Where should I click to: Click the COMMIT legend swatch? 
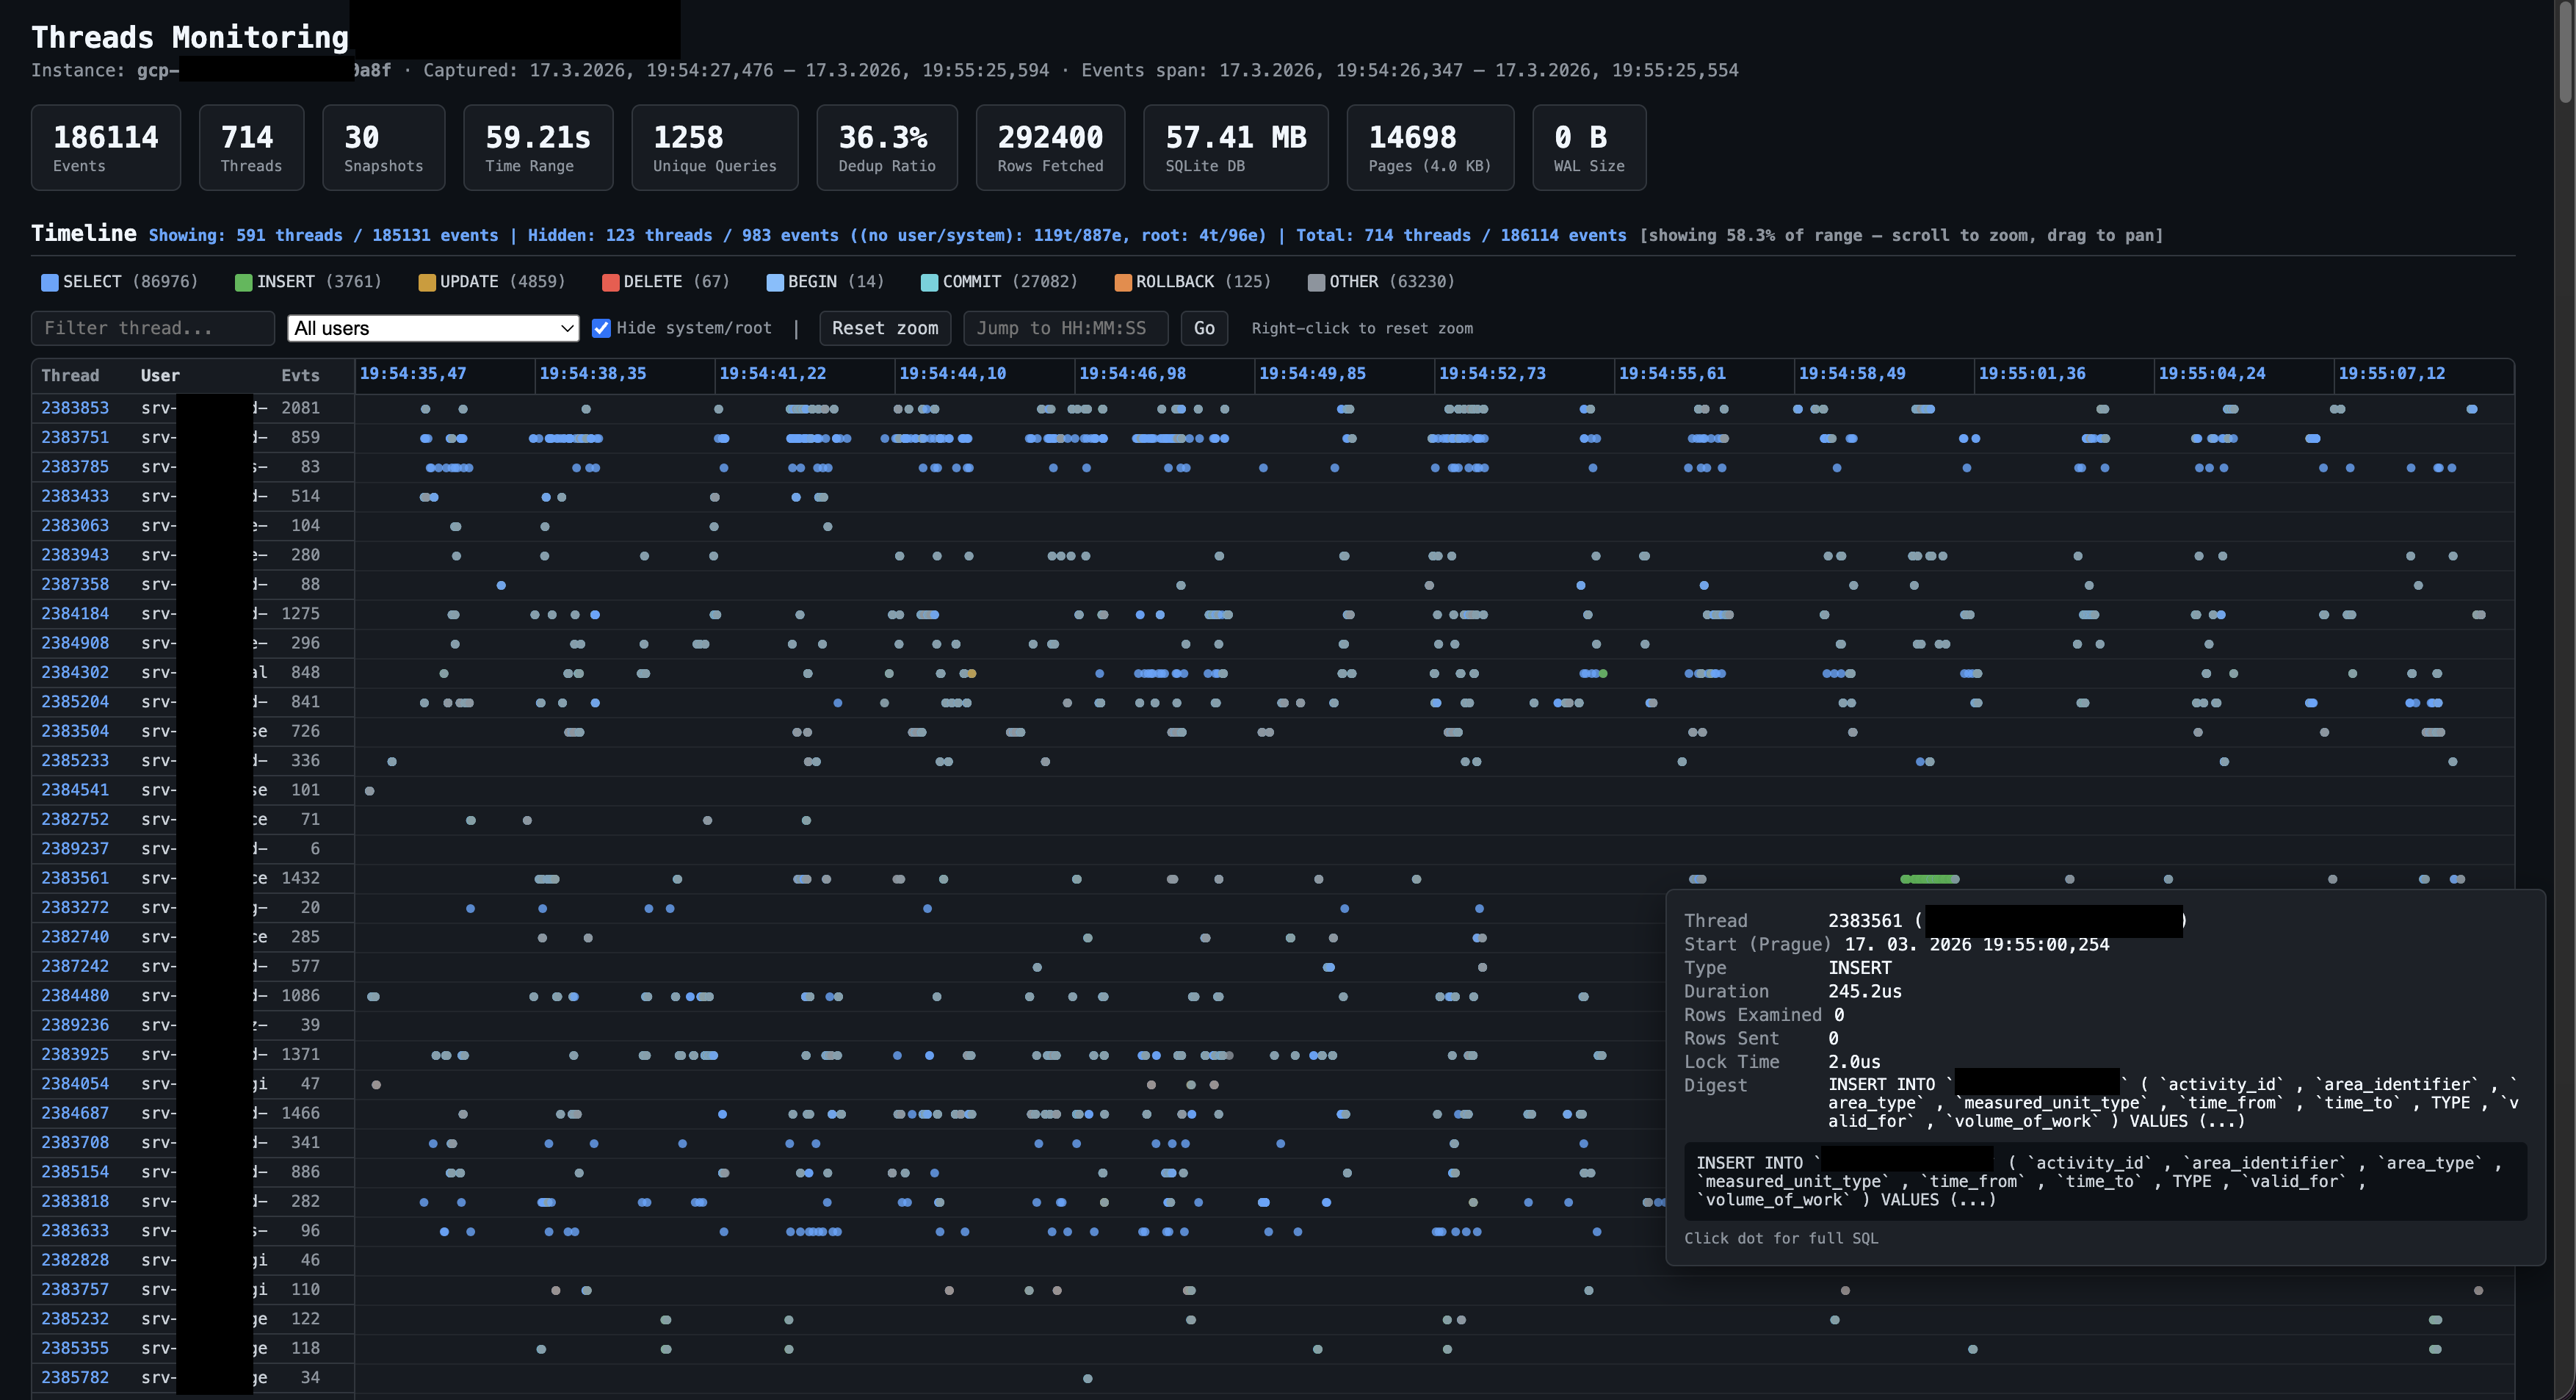click(929, 282)
